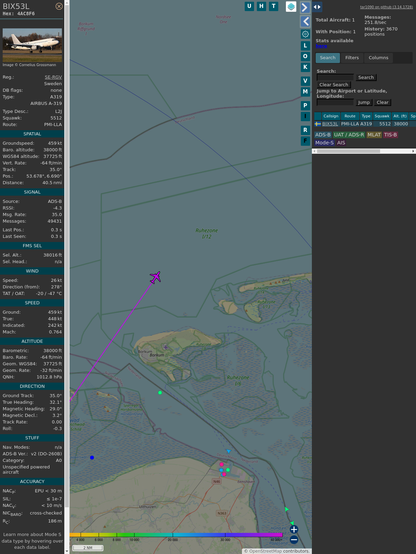Image resolution: width=416 pixels, height=554 pixels.
Task: Toggle the L map option button
Action: (x=305, y=46)
